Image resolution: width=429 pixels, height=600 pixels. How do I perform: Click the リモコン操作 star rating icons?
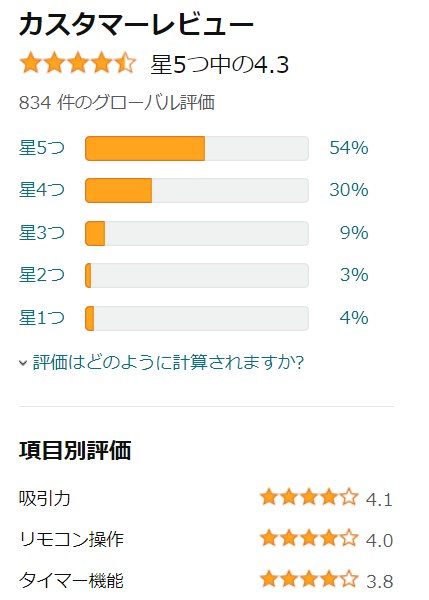tap(309, 538)
